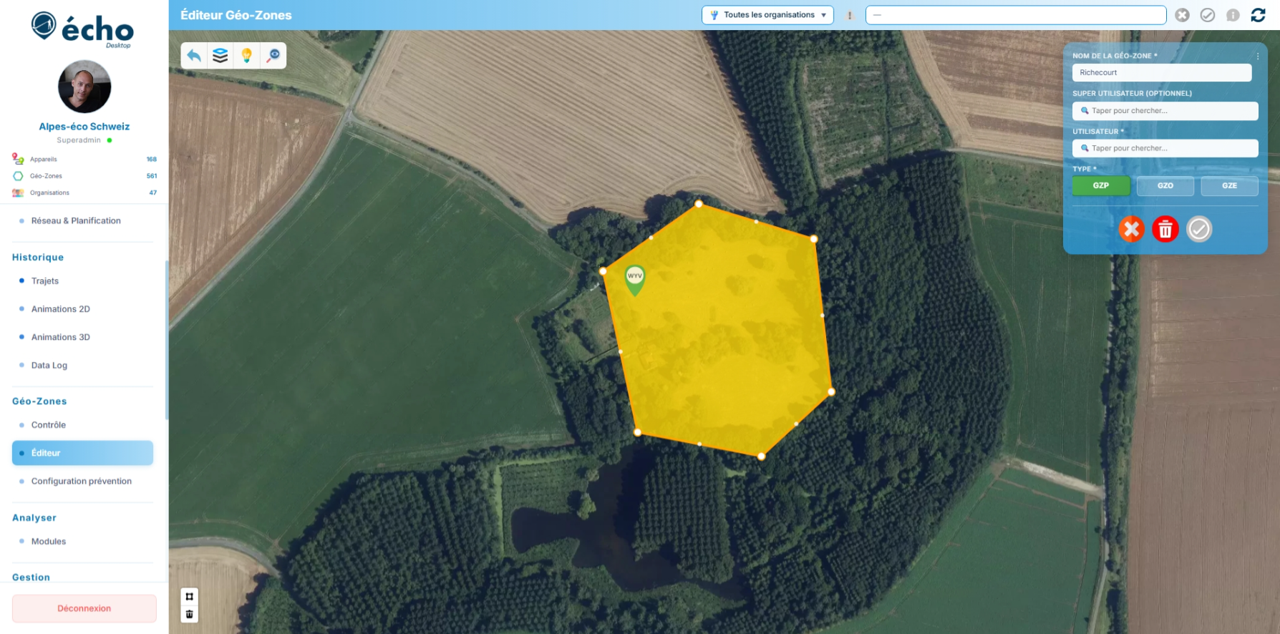The height and width of the screenshot is (634, 1280).
Task: Open the Super Utilisateur search combo box
Action: 1165,111
